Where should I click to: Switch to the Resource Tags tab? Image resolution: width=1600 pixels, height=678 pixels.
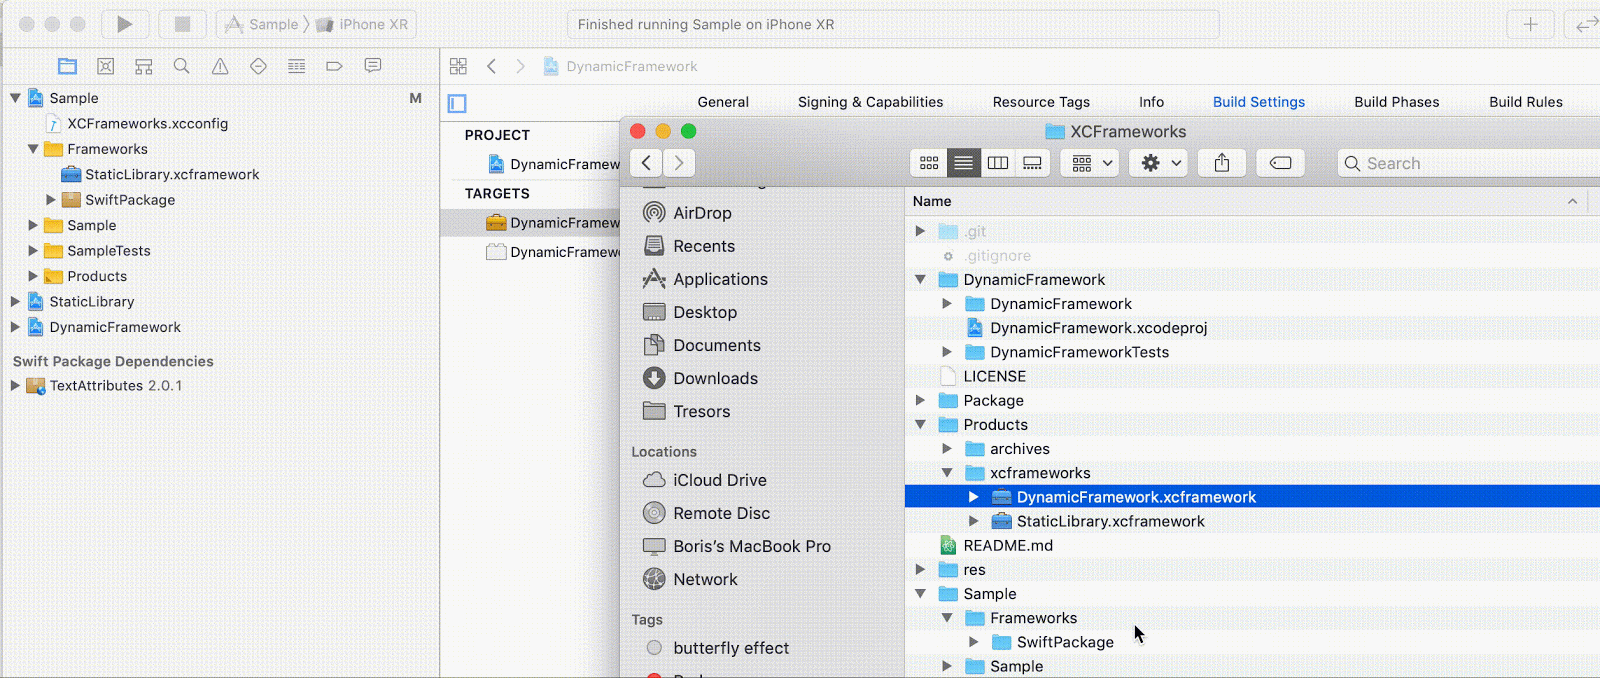(x=1041, y=102)
